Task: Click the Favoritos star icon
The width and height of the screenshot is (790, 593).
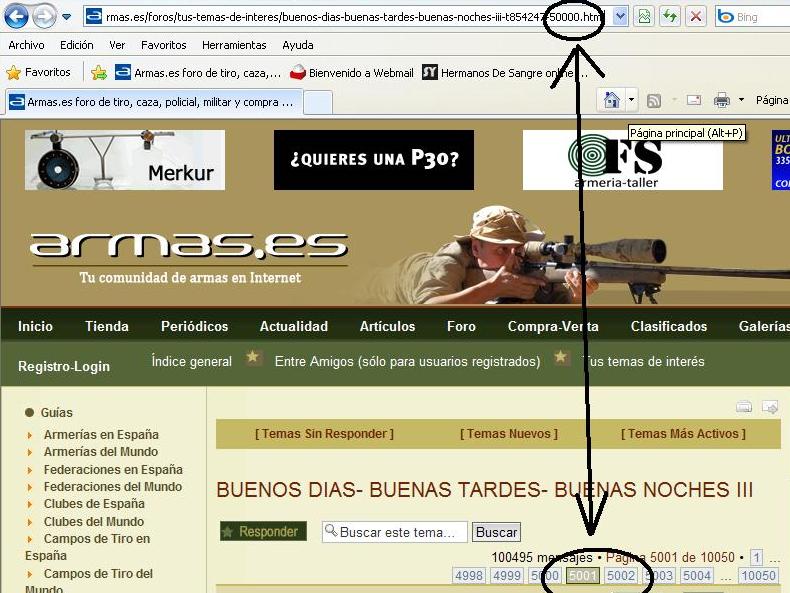Action: tap(14, 72)
